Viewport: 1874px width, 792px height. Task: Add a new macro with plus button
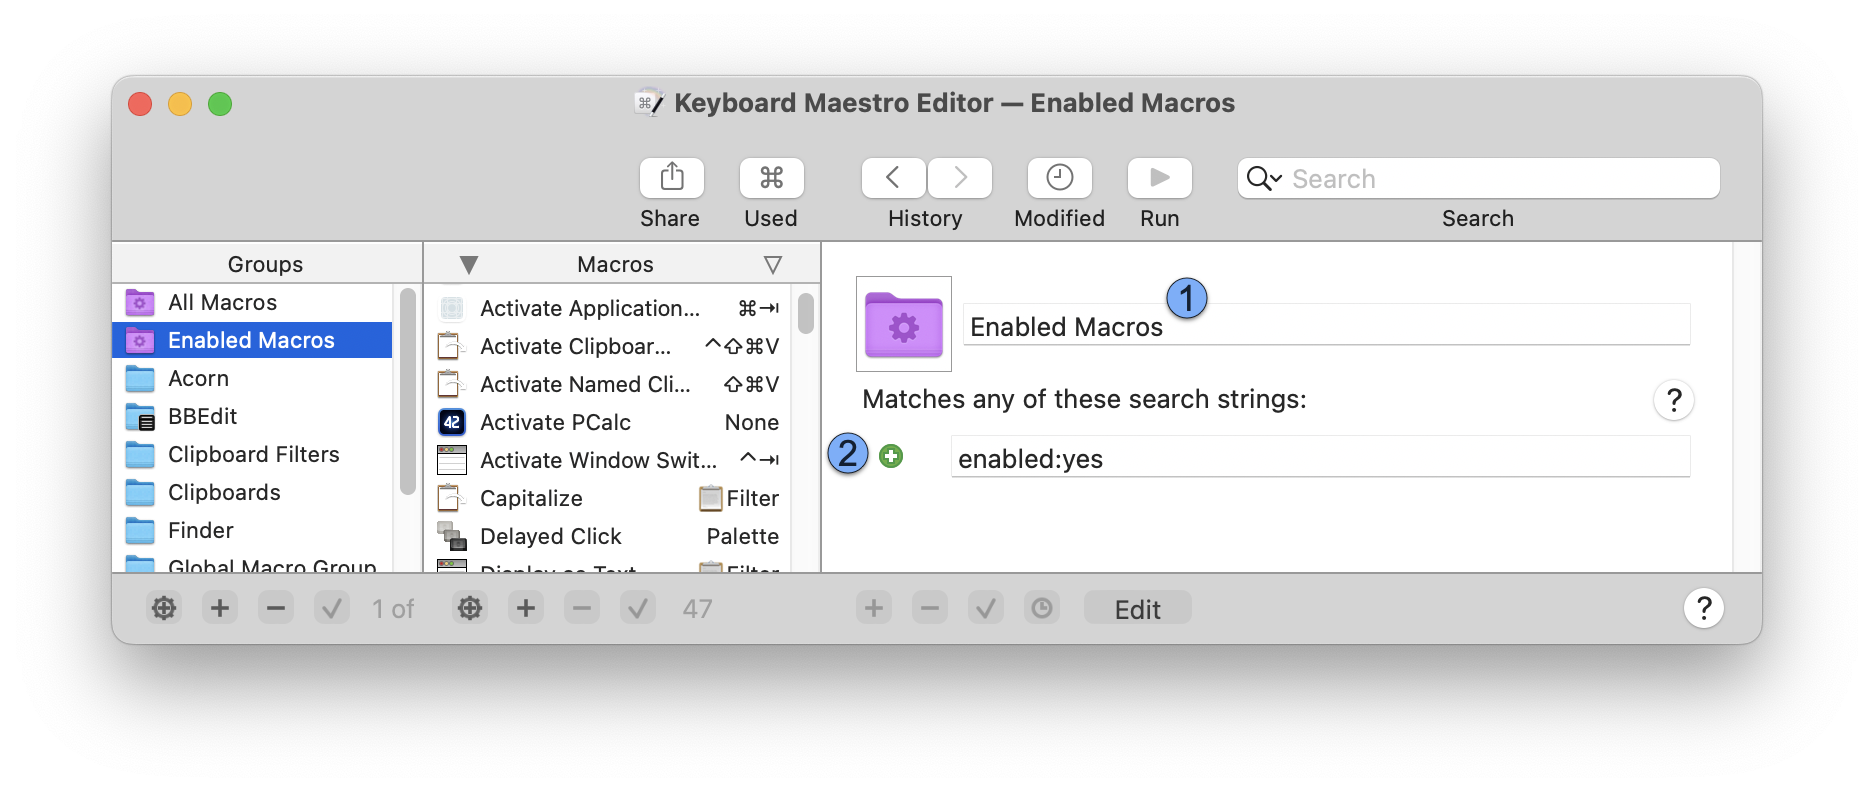pos(526,608)
